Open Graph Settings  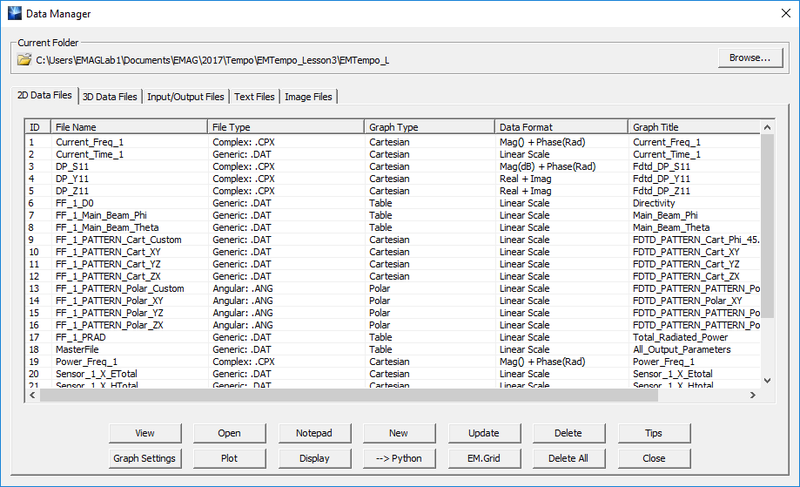click(x=145, y=458)
